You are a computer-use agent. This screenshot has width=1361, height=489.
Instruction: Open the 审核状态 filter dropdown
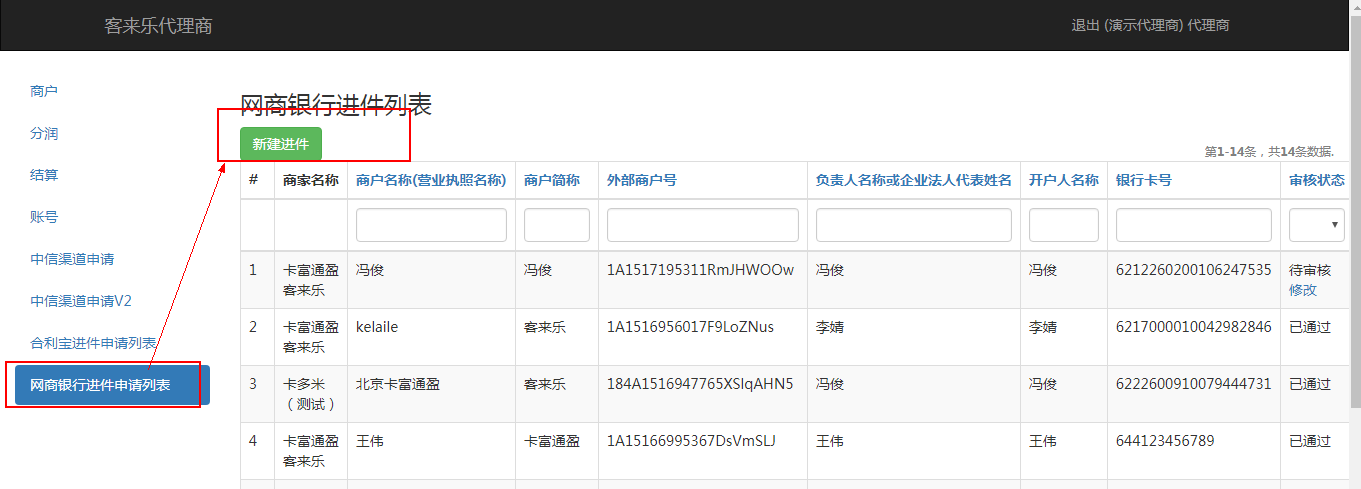[x=1316, y=225]
